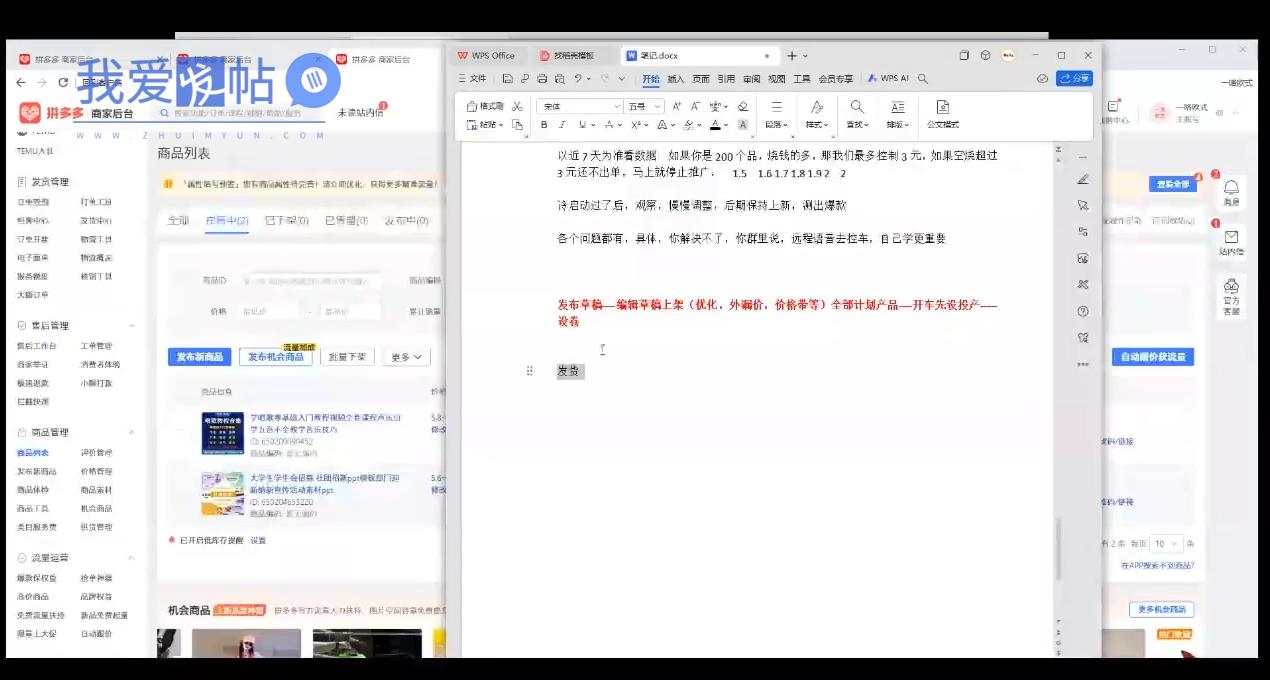Click the Clear Formatting eraser icon

(742, 106)
